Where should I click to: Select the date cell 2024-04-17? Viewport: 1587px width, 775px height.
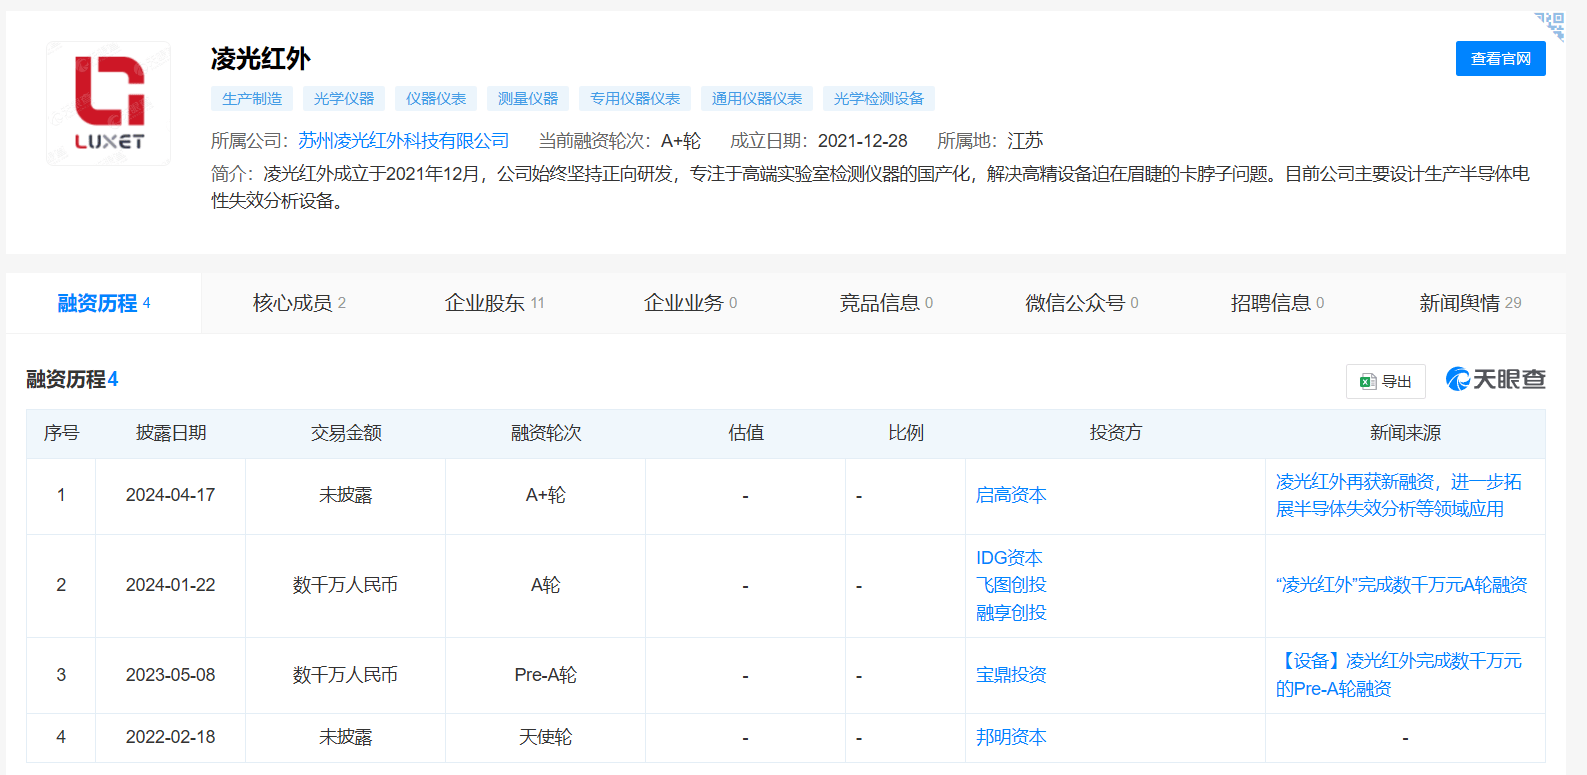(171, 495)
